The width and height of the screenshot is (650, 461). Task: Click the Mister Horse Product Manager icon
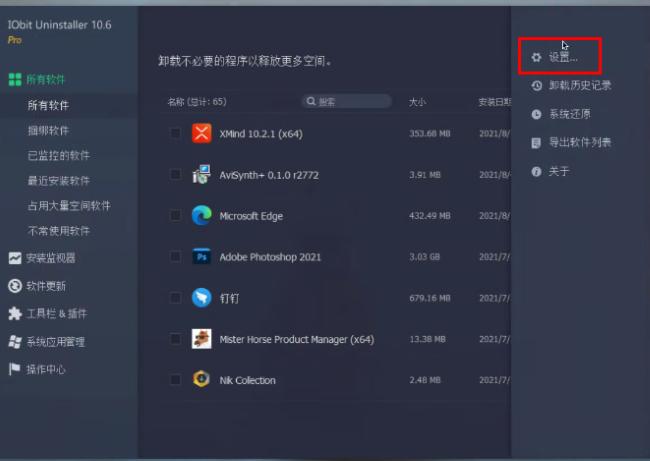tap(202, 339)
